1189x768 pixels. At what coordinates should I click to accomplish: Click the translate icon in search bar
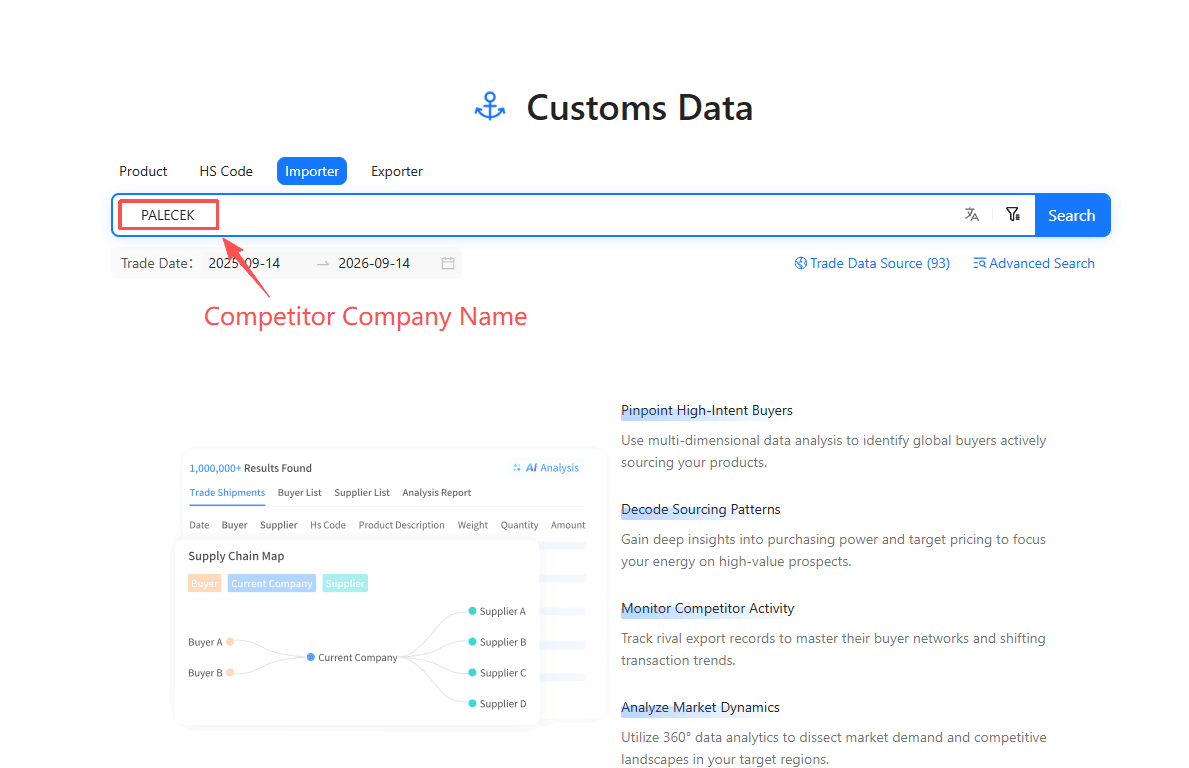click(x=971, y=215)
